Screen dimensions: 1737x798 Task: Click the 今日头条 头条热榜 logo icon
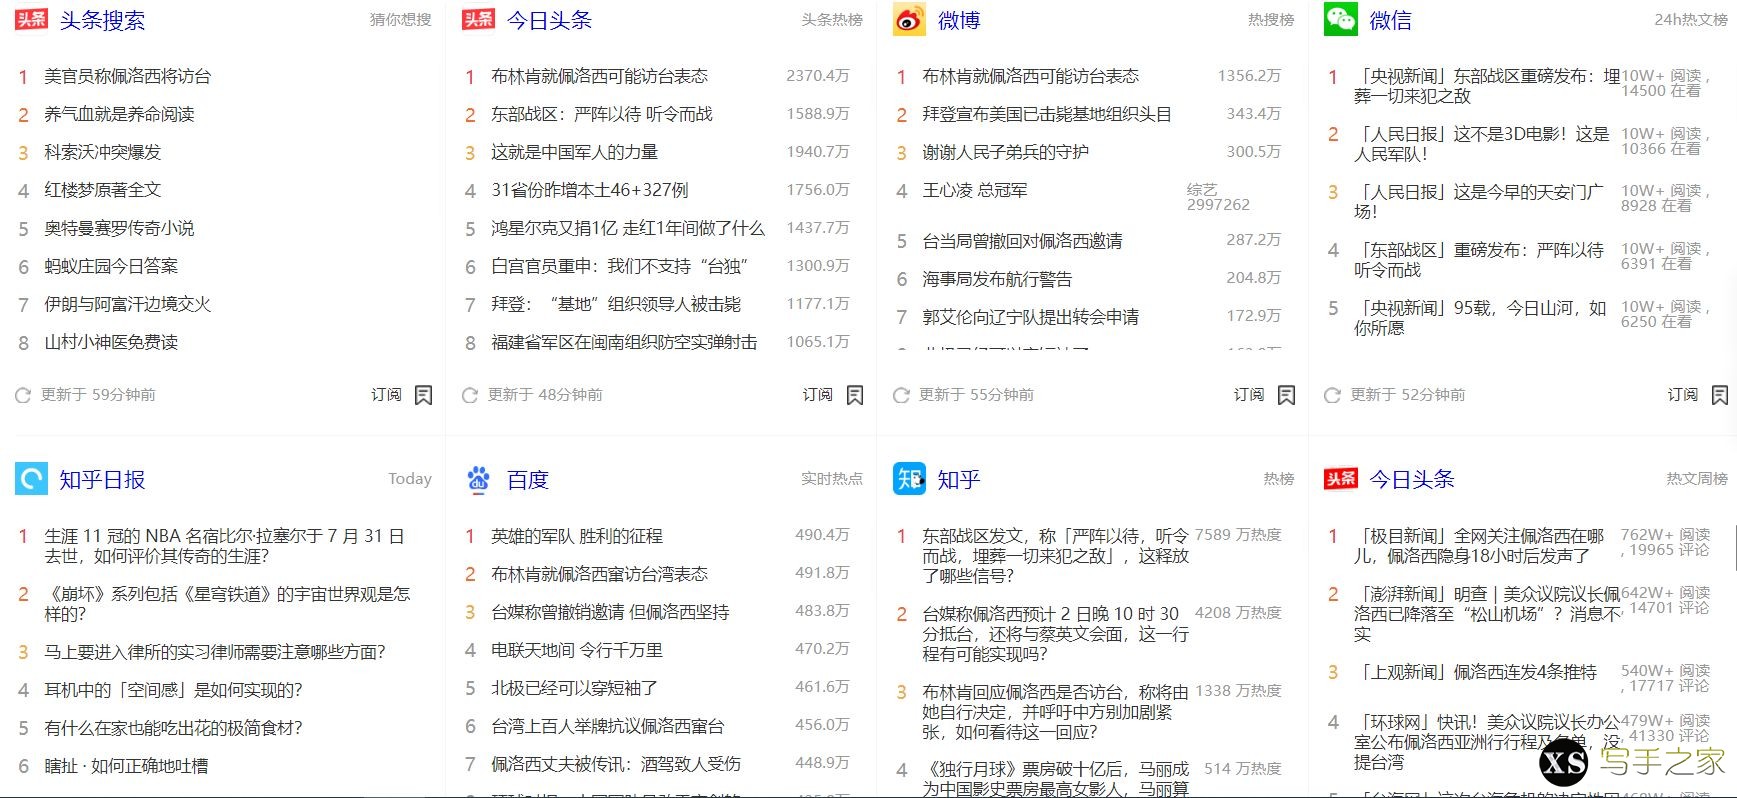tap(478, 19)
